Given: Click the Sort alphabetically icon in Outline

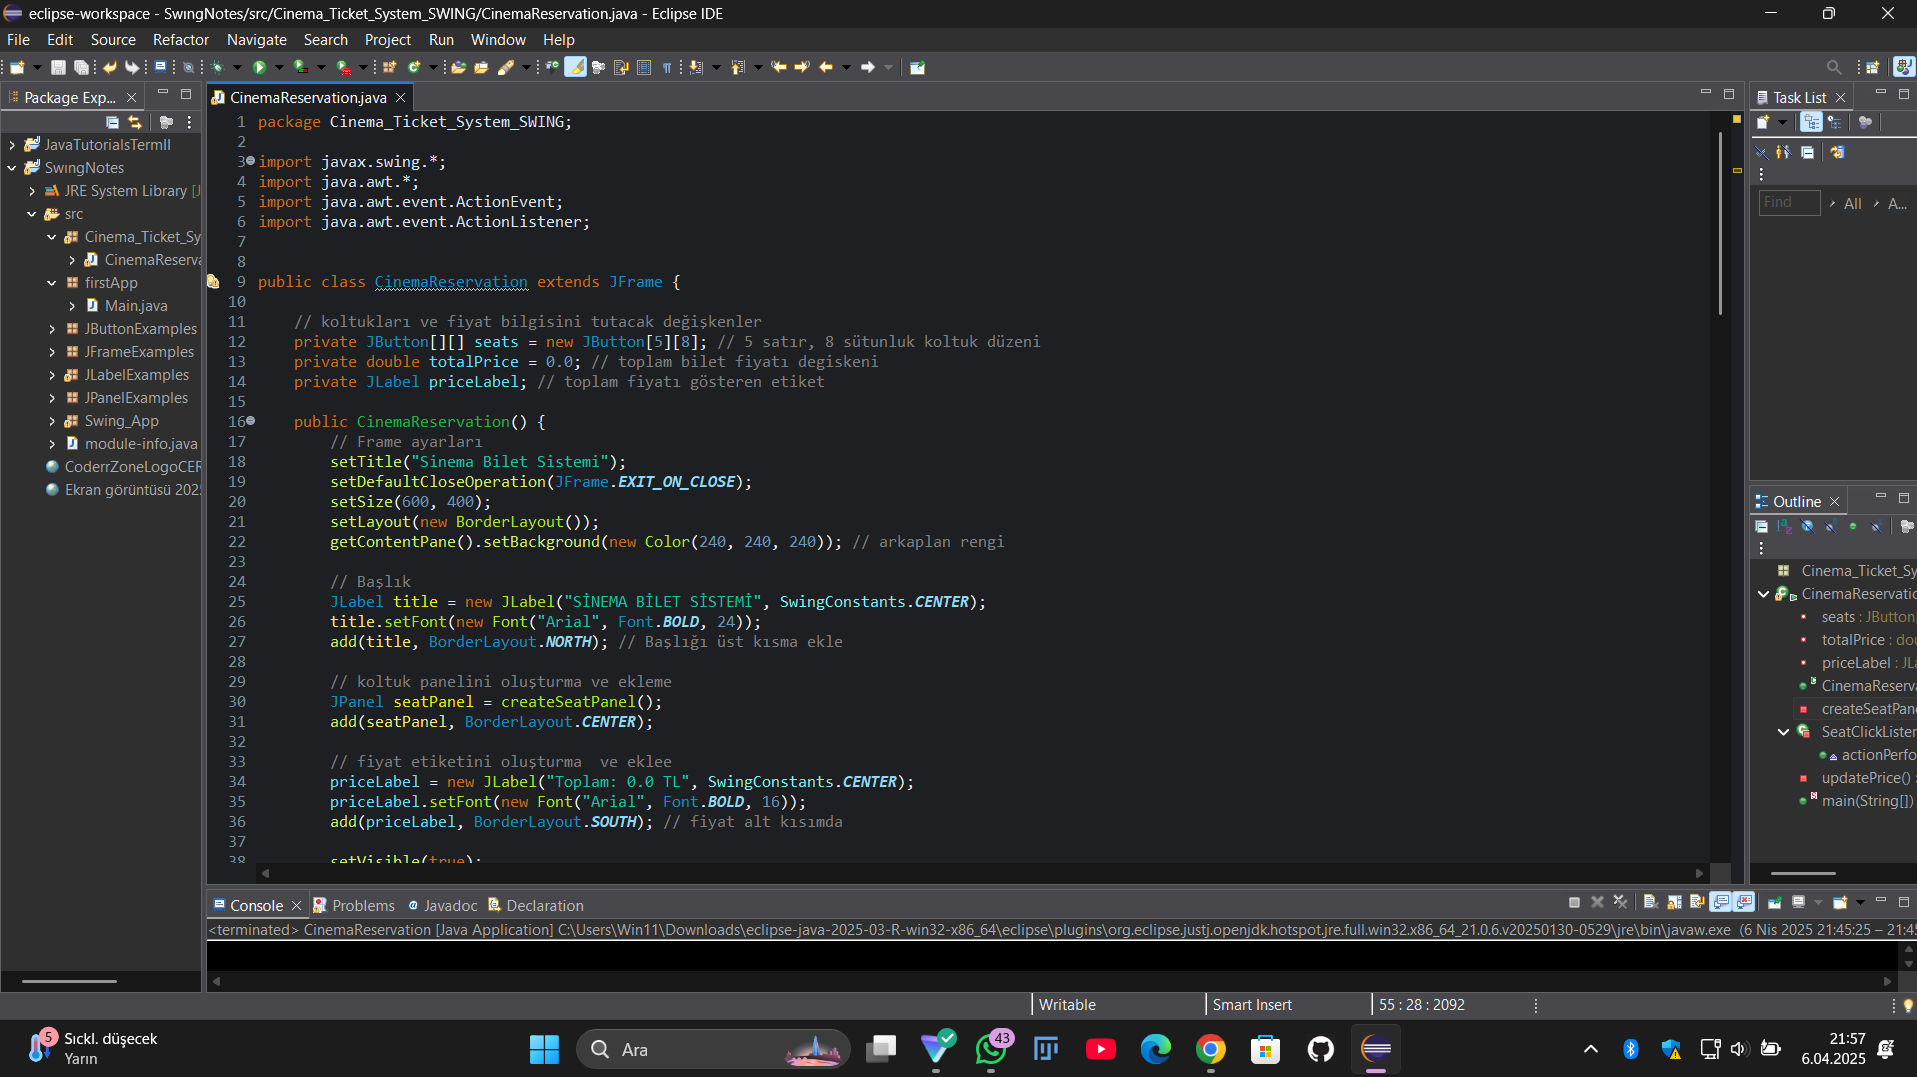Looking at the screenshot, I should (1785, 527).
